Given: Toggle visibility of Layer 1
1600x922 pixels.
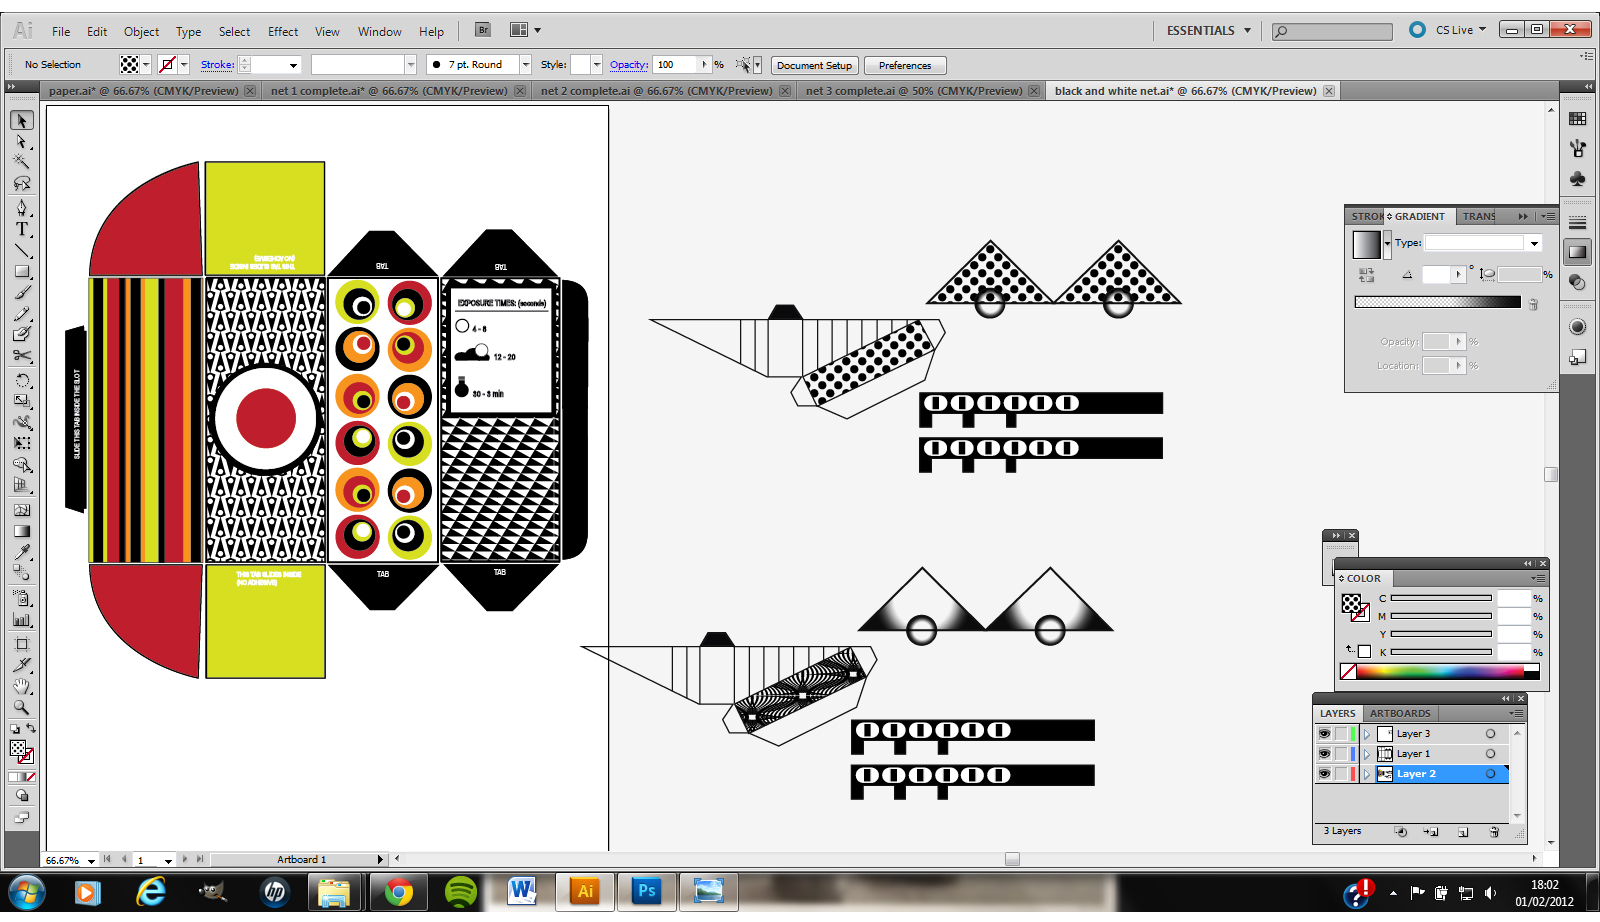Looking at the screenshot, I should point(1324,753).
